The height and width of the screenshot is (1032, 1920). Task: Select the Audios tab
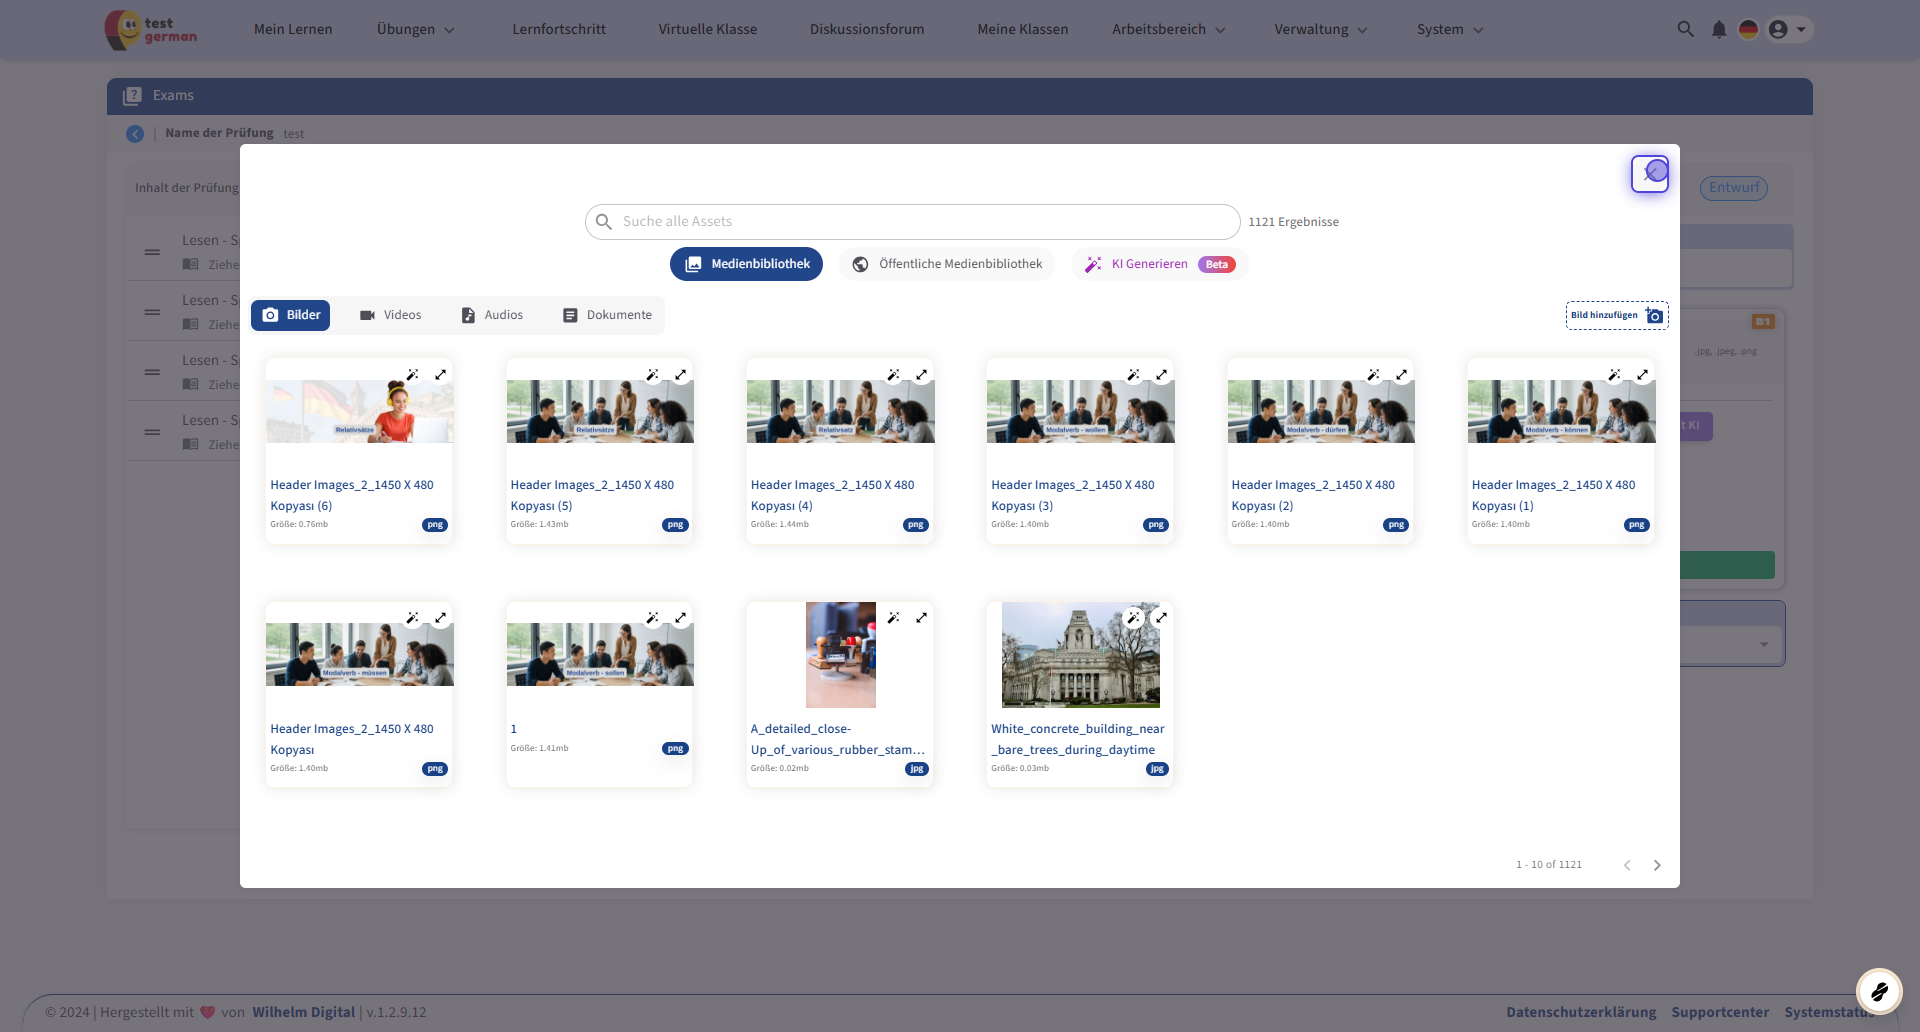pos(492,315)
